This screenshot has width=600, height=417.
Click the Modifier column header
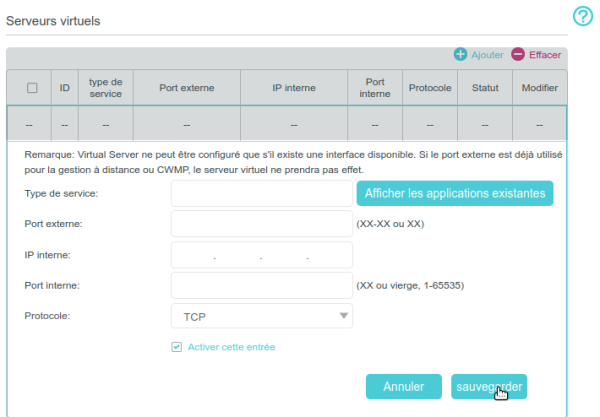coord(540,88)
